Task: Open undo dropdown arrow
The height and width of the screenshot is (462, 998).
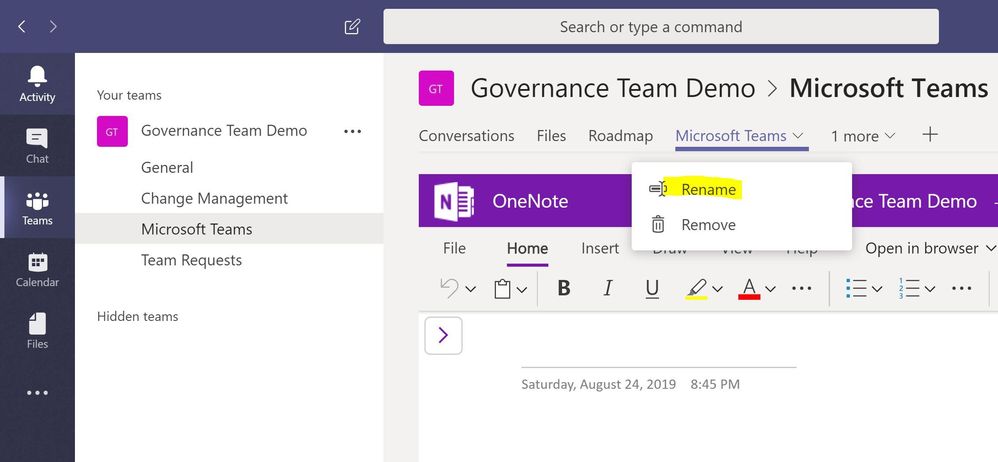Action: pyautogui.click(x=470, y=290)
